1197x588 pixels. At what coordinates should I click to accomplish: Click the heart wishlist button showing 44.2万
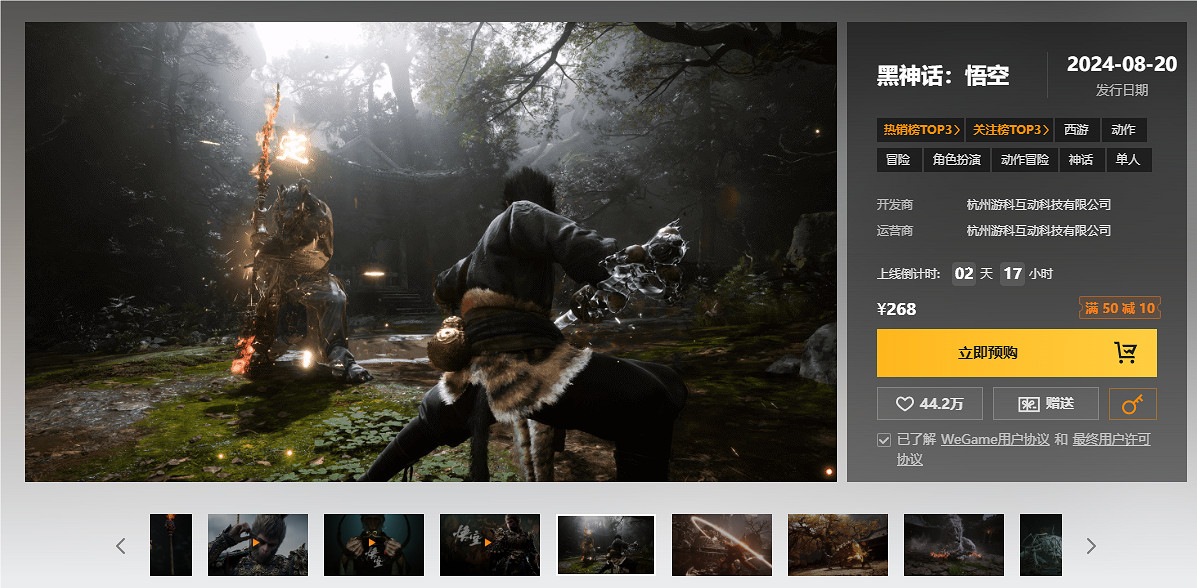point(929,404)
